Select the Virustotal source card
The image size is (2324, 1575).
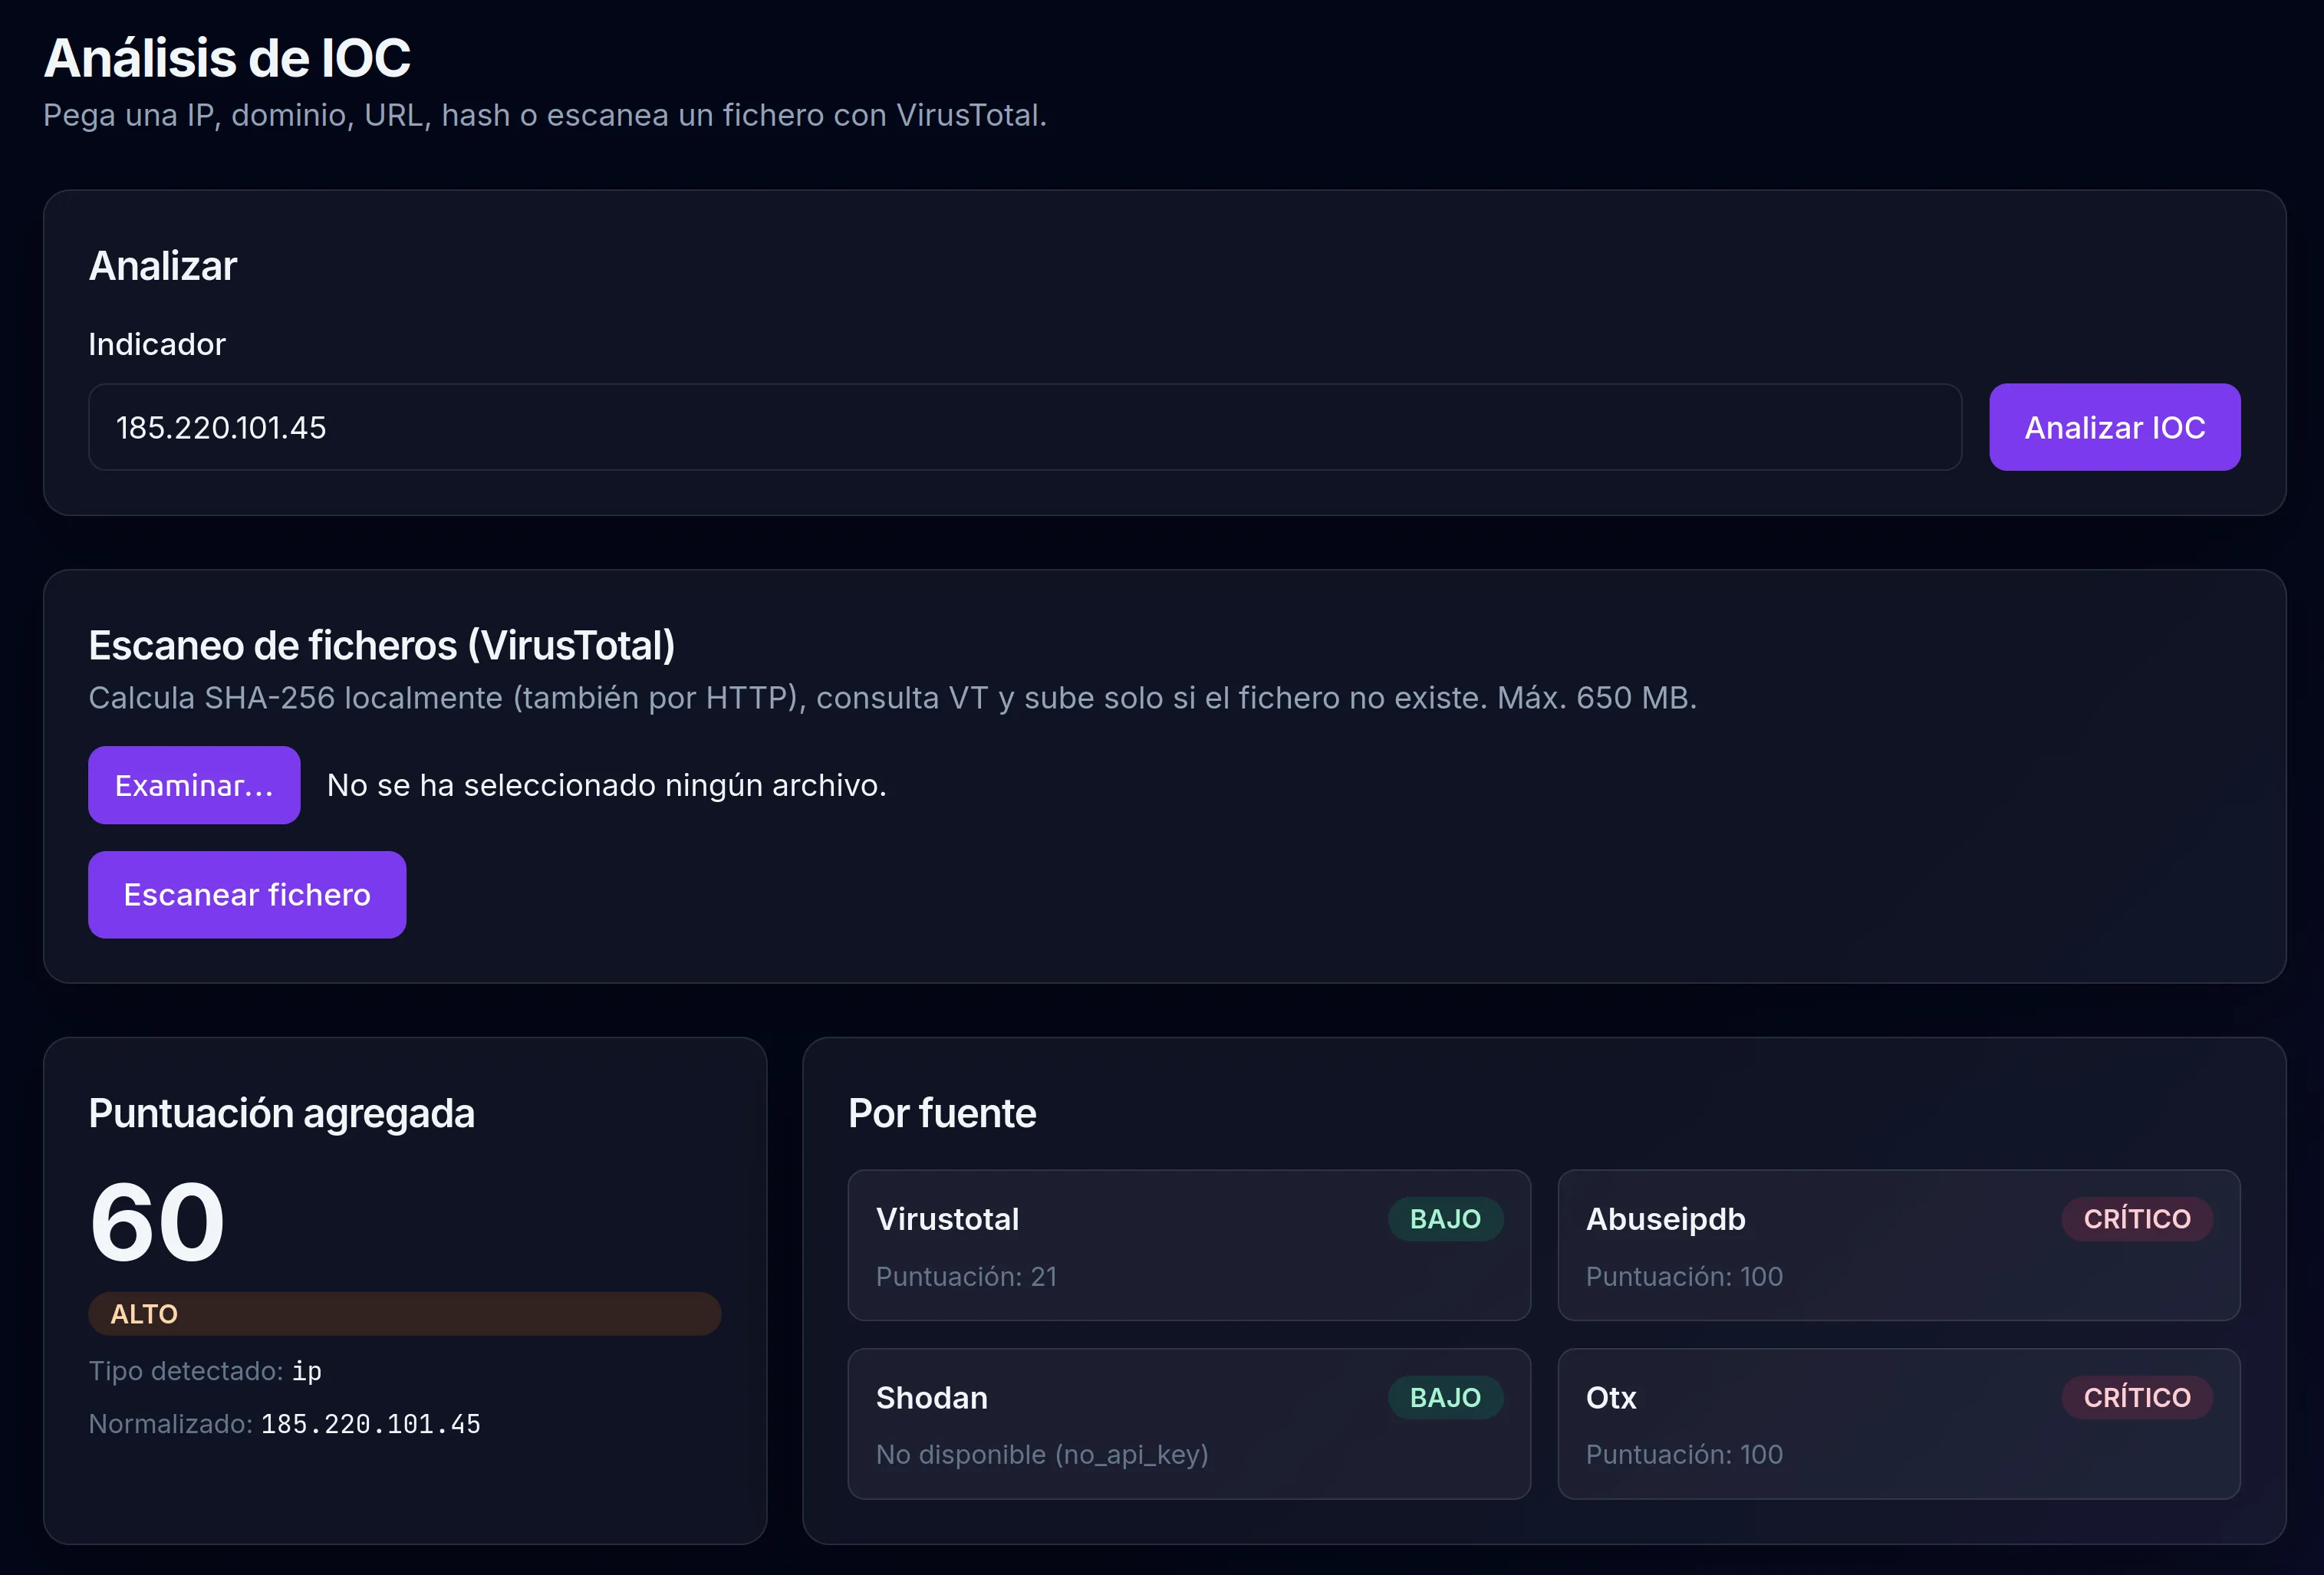[1189, 1245]
